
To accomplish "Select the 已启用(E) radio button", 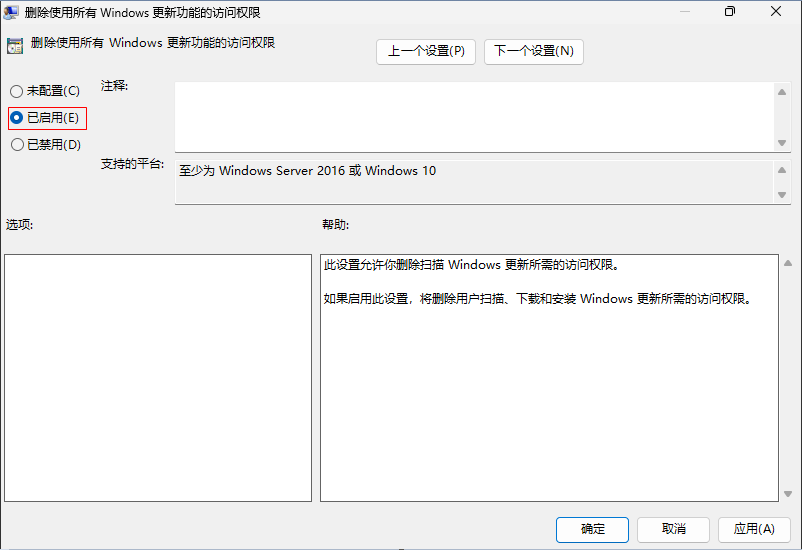I will pyautogui.click(x=45, y=118).
